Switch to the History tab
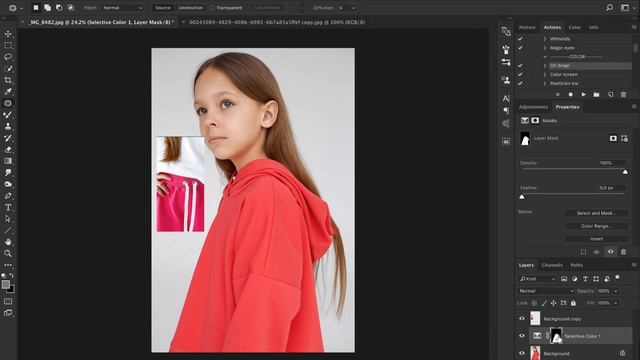The image size is (640, 360). 527,27
